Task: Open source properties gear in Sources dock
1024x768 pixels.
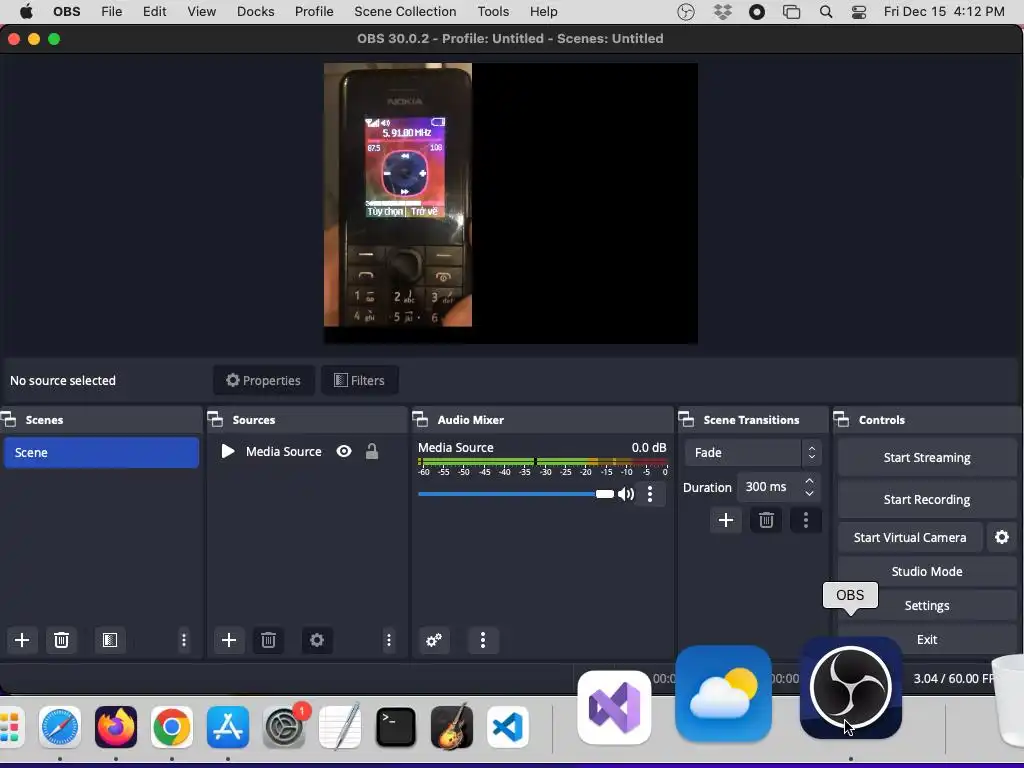Action: [x=317, y=640]
